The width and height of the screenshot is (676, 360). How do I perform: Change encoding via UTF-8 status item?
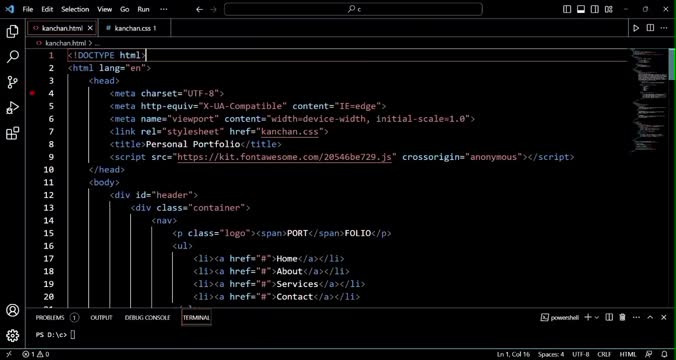coord(580,354)
